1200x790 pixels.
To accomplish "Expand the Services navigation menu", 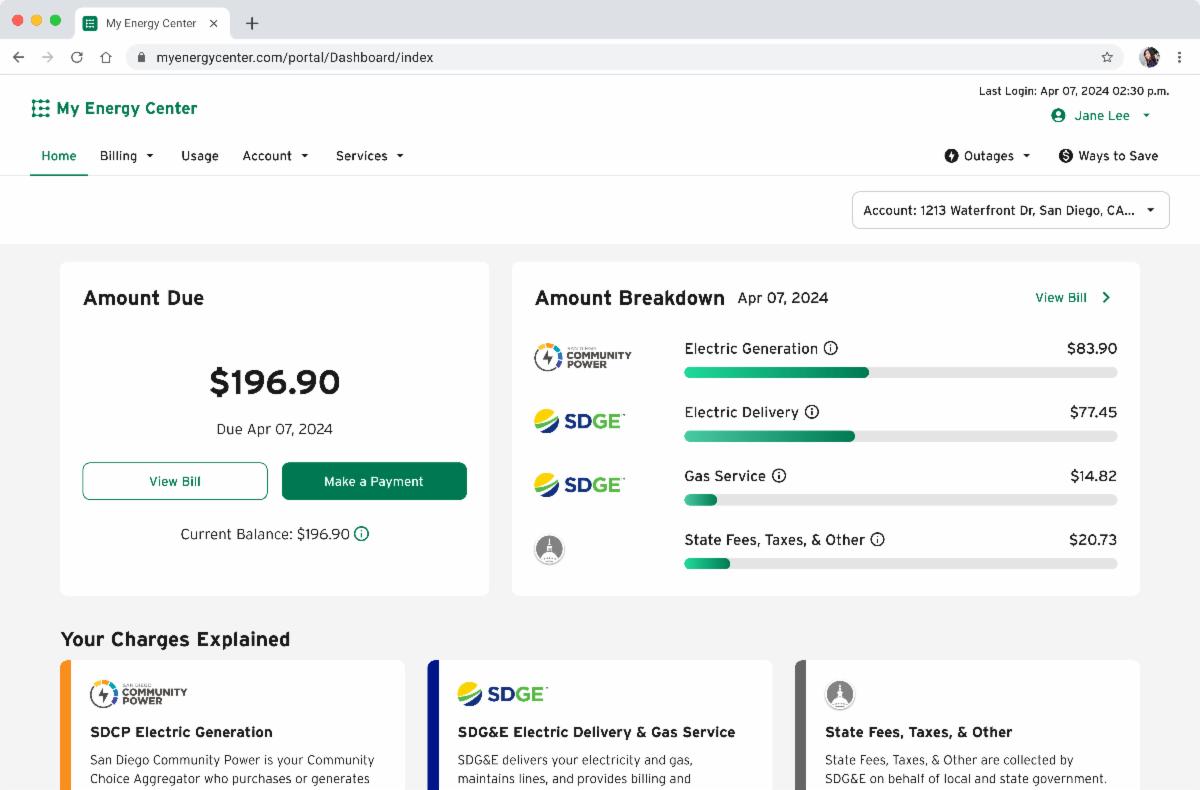I will [369, 156].
